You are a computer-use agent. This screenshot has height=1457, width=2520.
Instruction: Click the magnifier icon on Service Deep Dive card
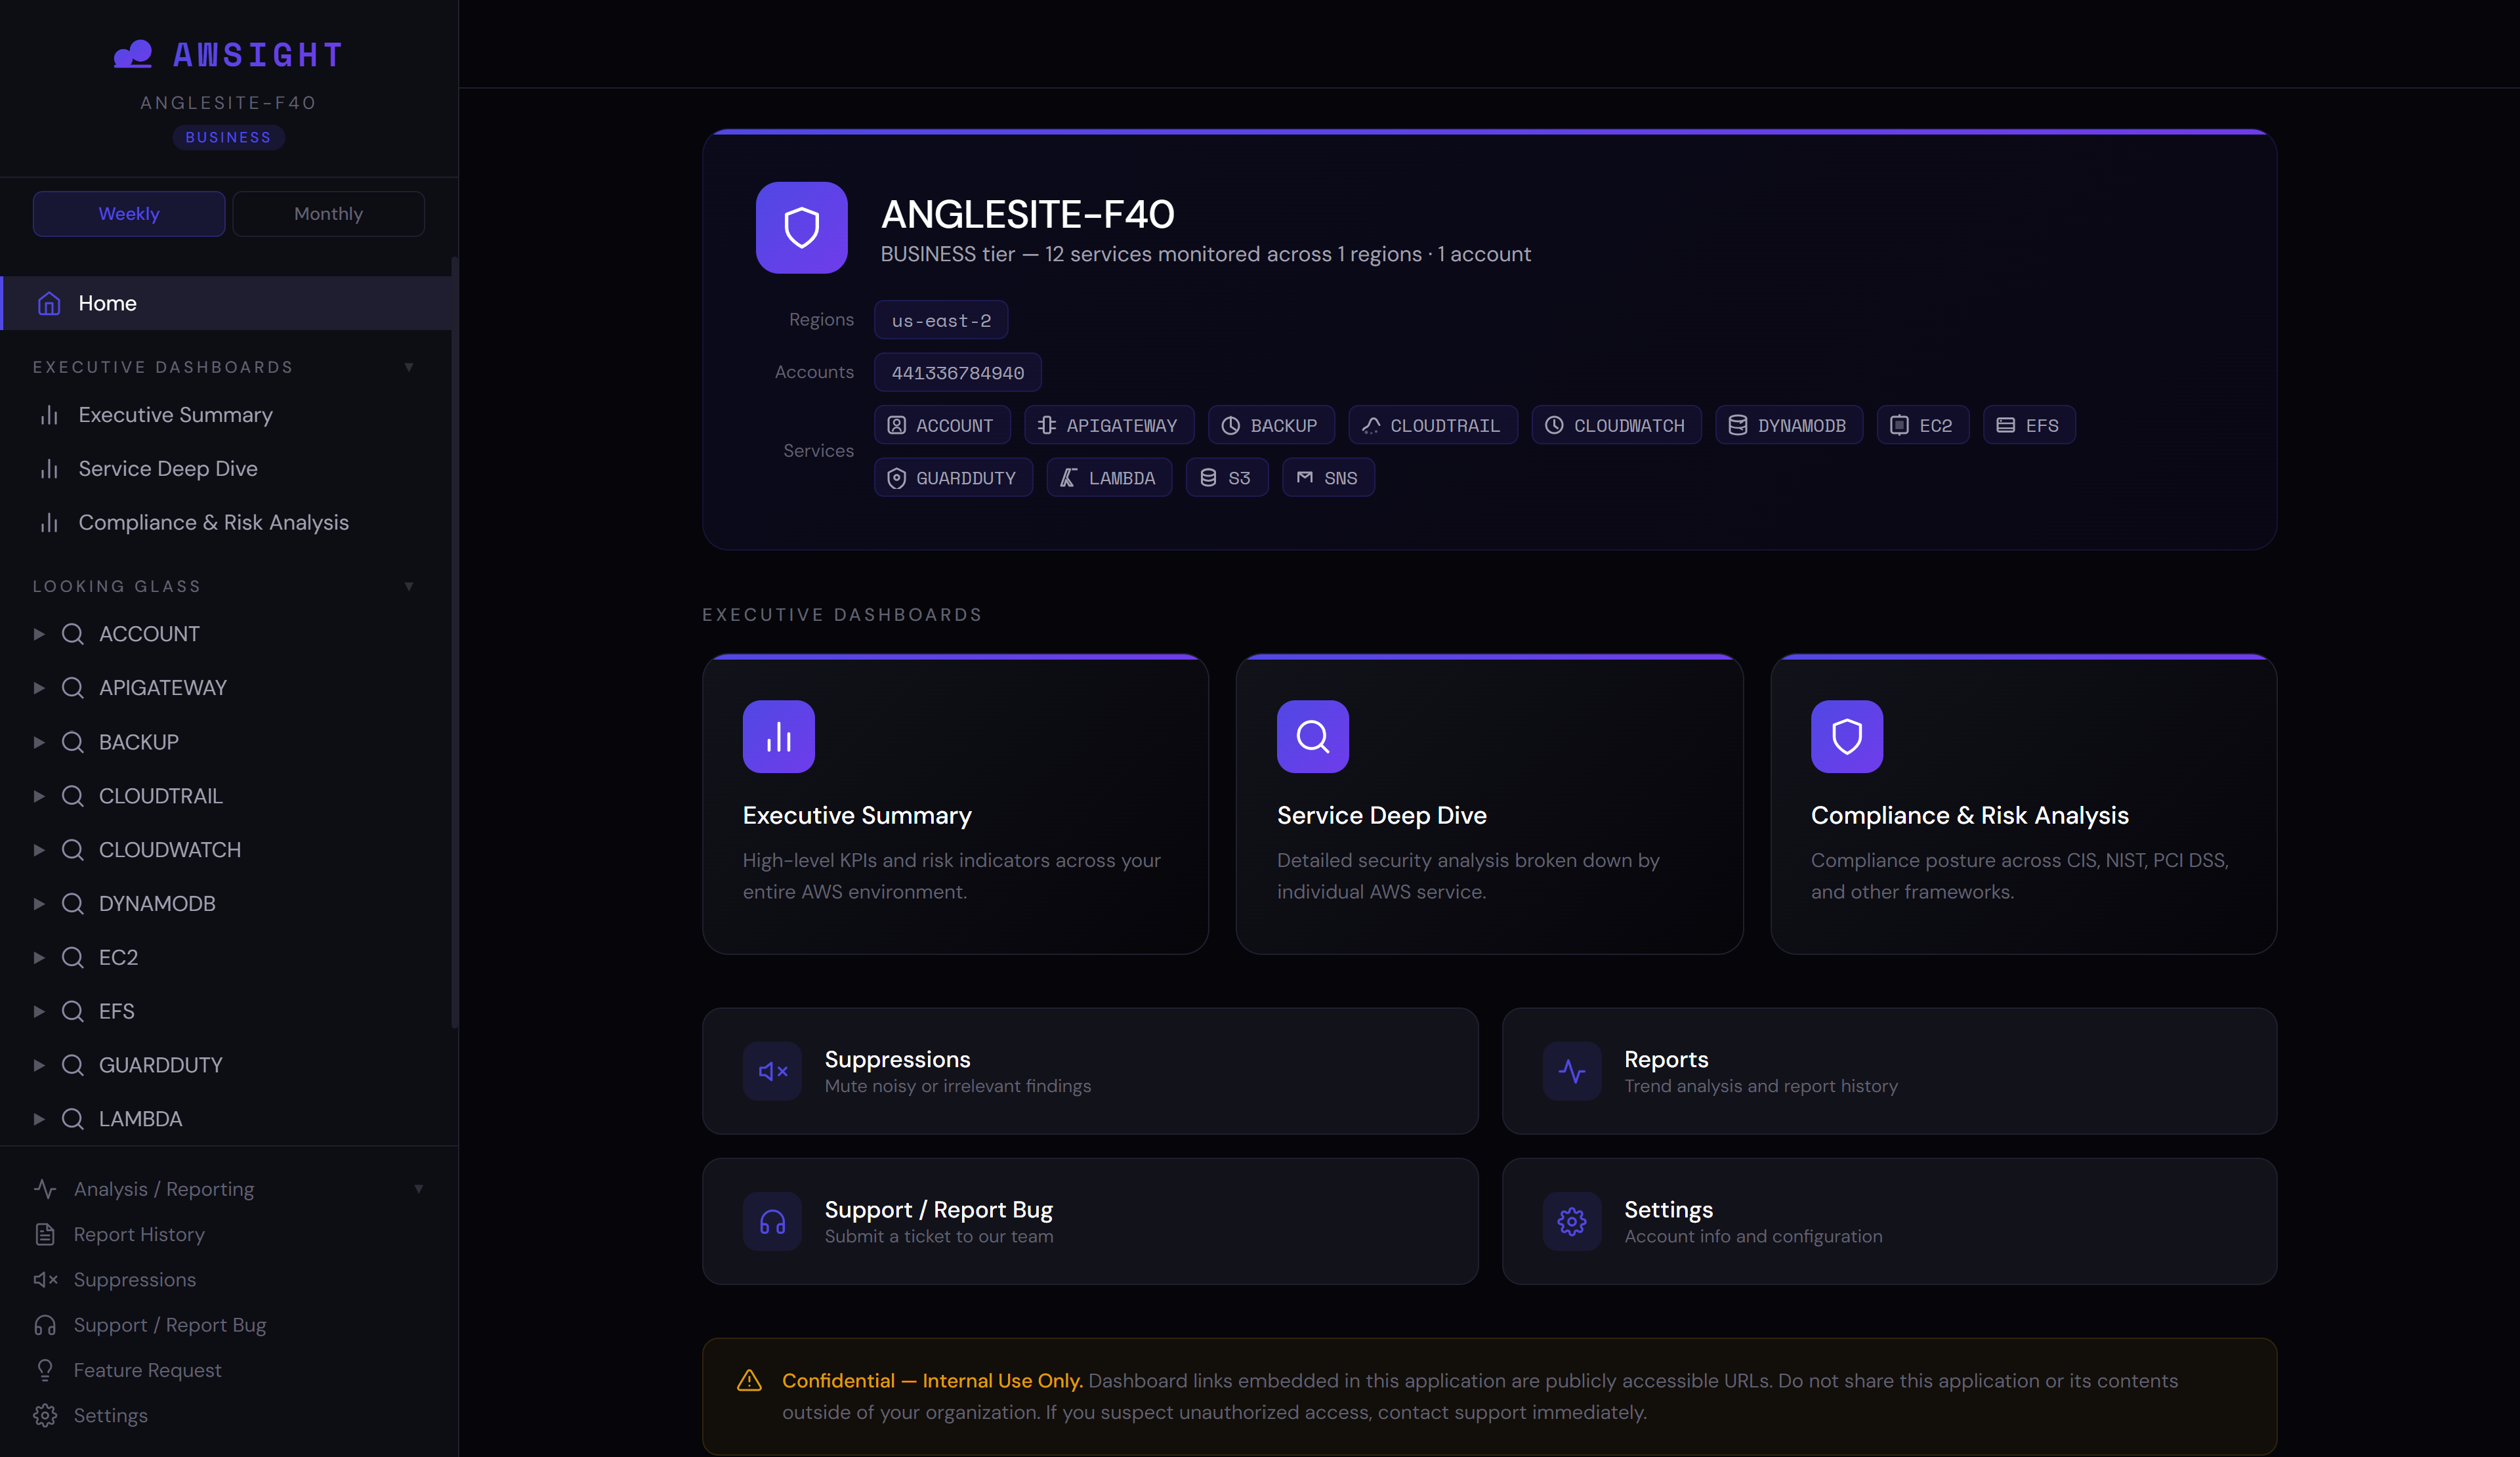click(x=1313, y=737)
